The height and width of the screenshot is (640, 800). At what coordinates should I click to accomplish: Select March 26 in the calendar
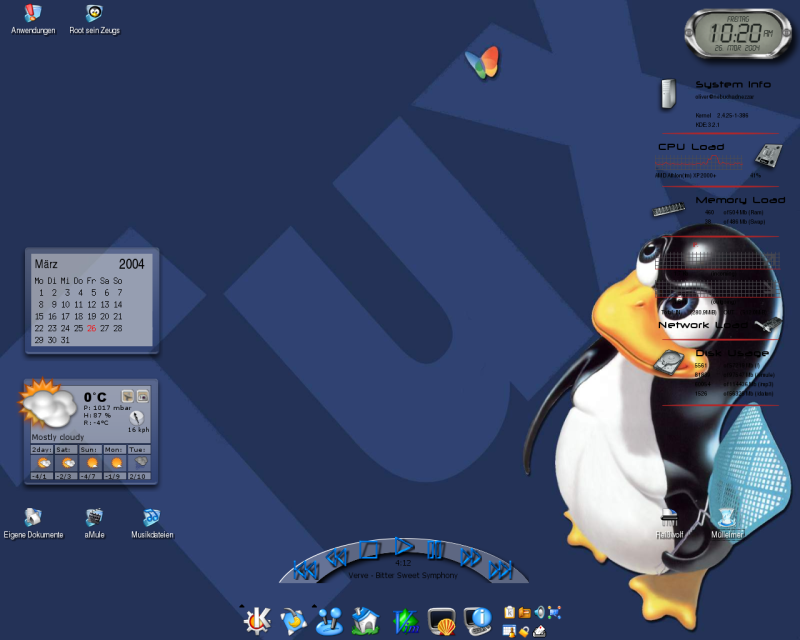click(91, 328)
